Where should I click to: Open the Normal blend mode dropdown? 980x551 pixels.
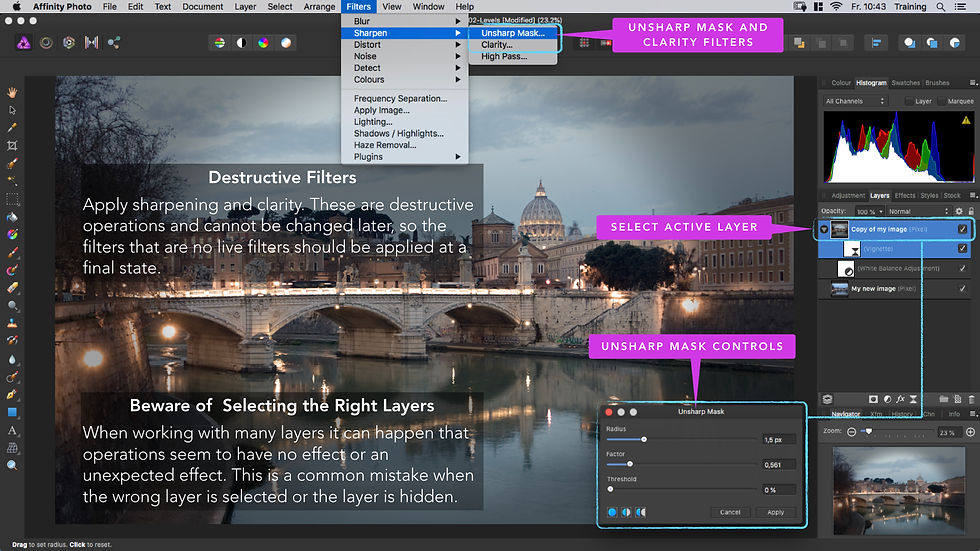click(919, 212)
